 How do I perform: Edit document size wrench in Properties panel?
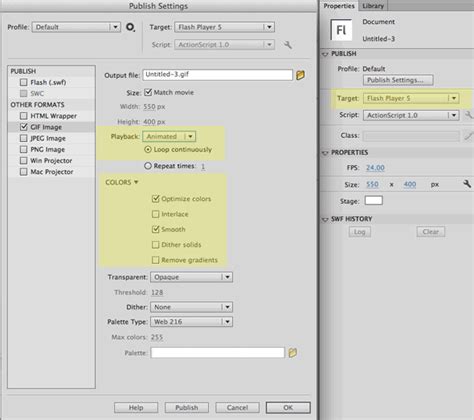(467, 184)
